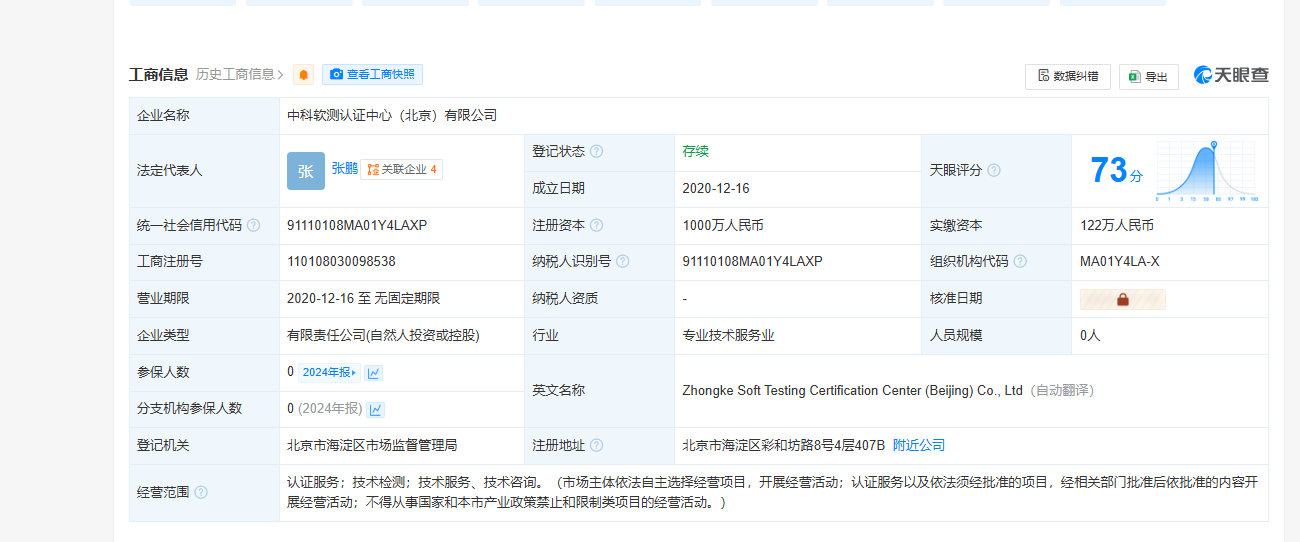Click the score distribution chart

tap(1206, 171)
